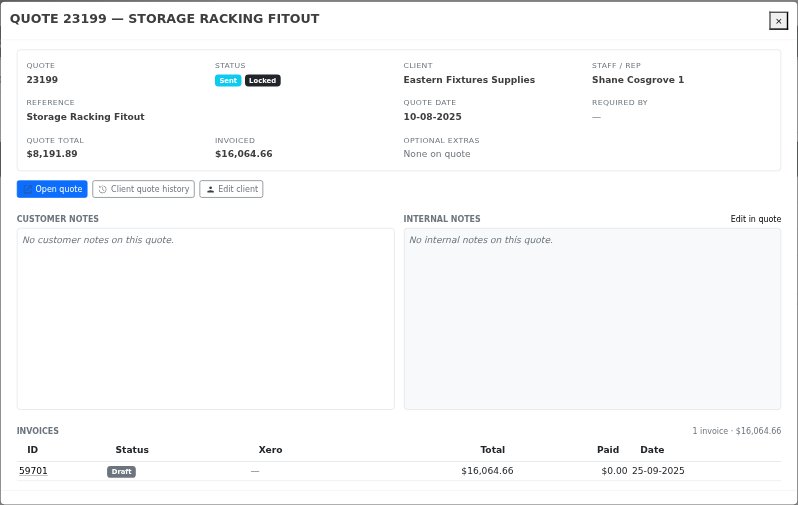Follow the Edit in quote link
This screenshot has width=798, height=505.
pos(755,219)
